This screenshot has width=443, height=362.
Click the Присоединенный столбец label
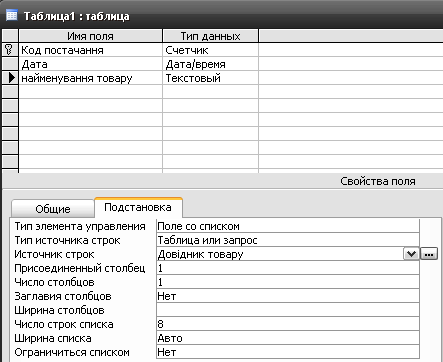click(80, 268)
